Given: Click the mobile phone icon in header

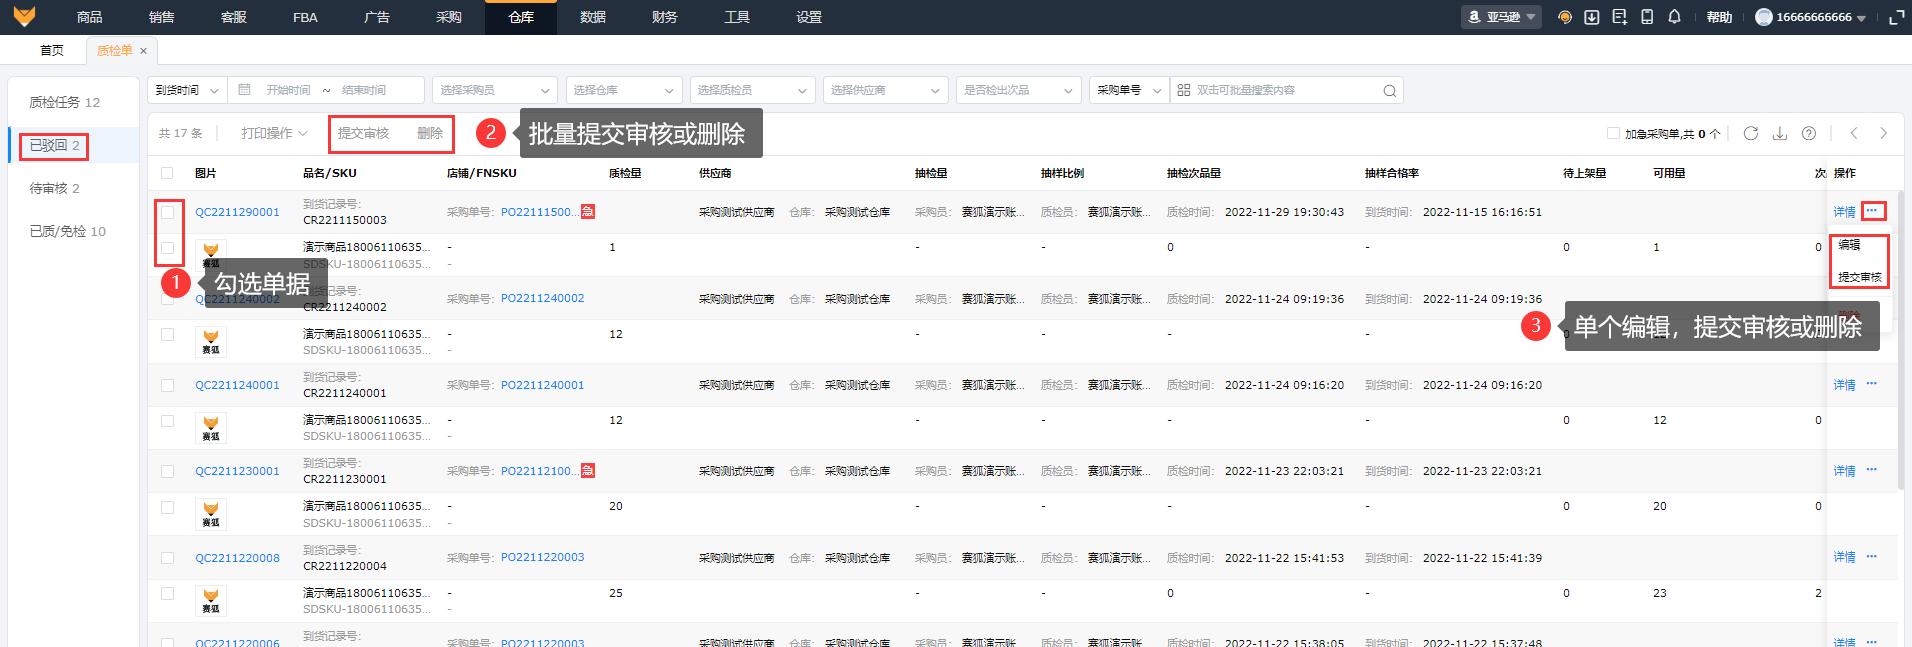Looking at the screenshot, I should pos(1647,17).
